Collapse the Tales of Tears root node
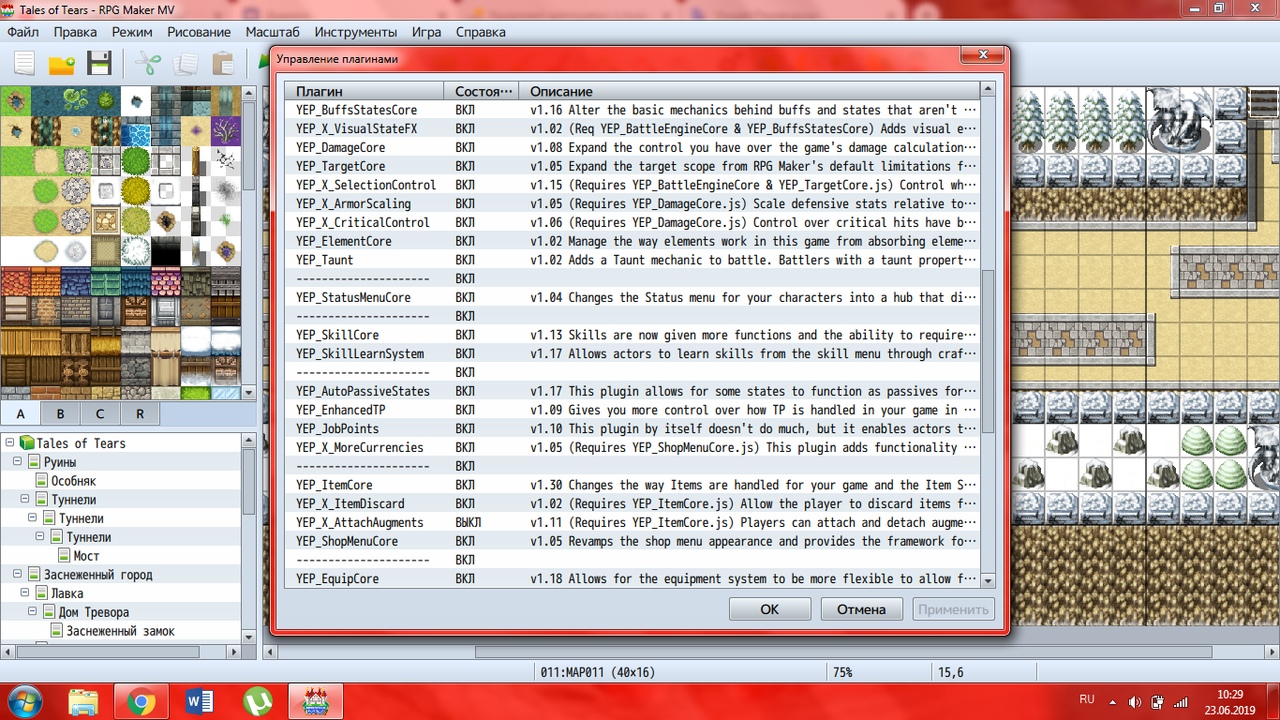Screen dimensions: 1280x720 click(x=10, y=443)
